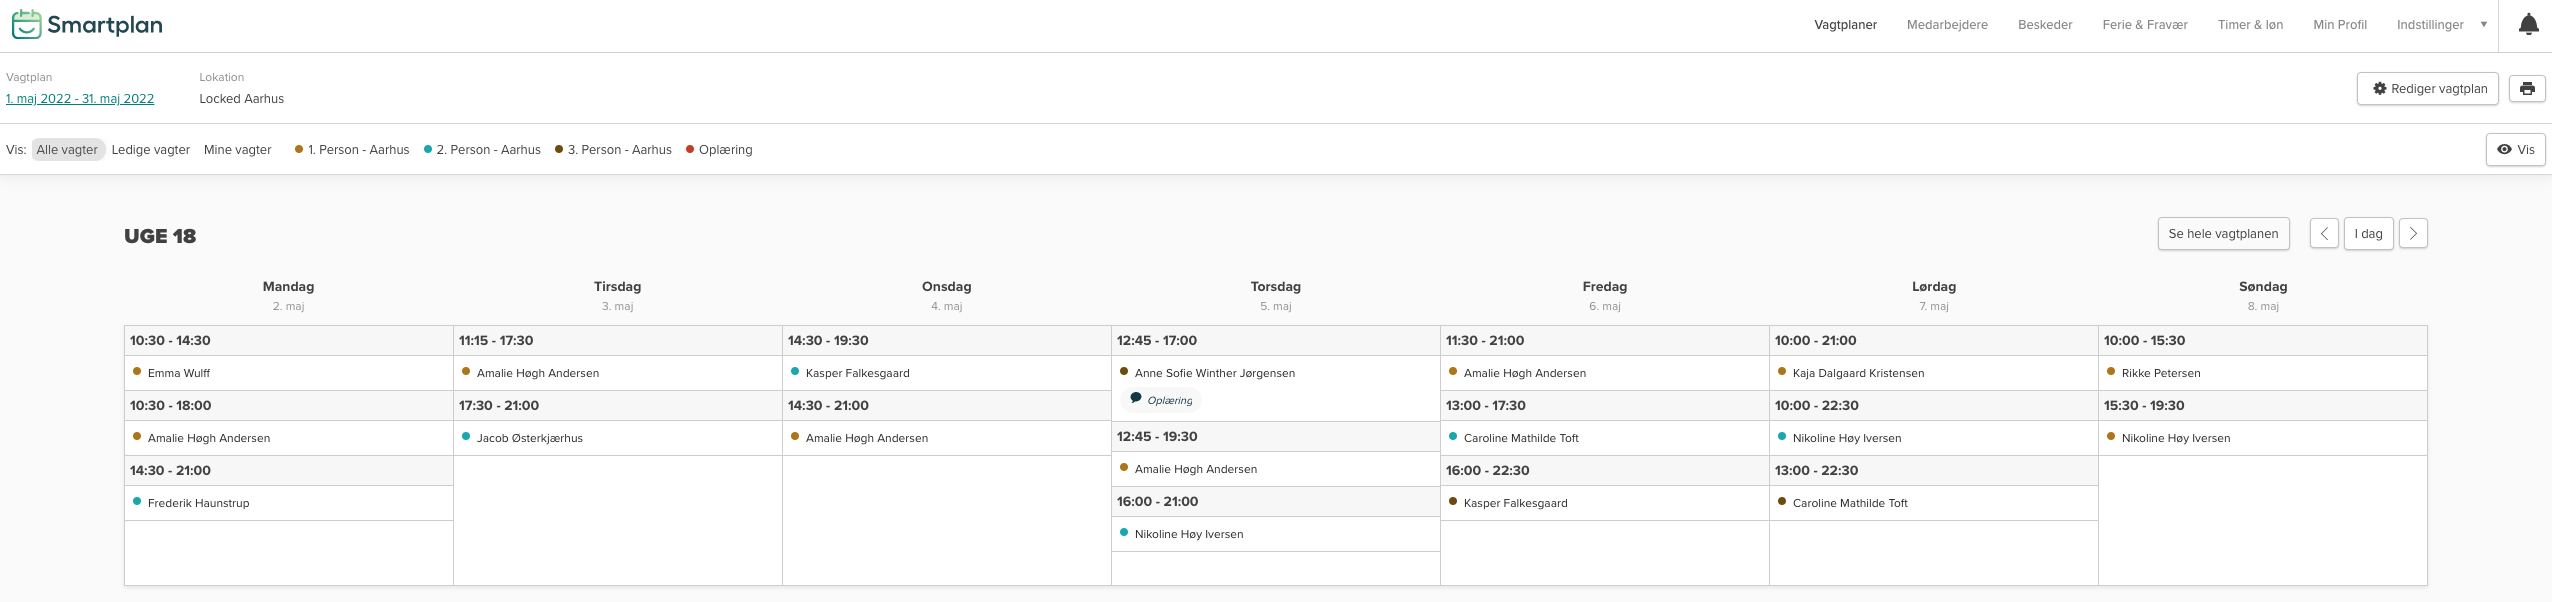Click Saturday 10:00 - 21:00 time header

click(x=1934, y=341)
